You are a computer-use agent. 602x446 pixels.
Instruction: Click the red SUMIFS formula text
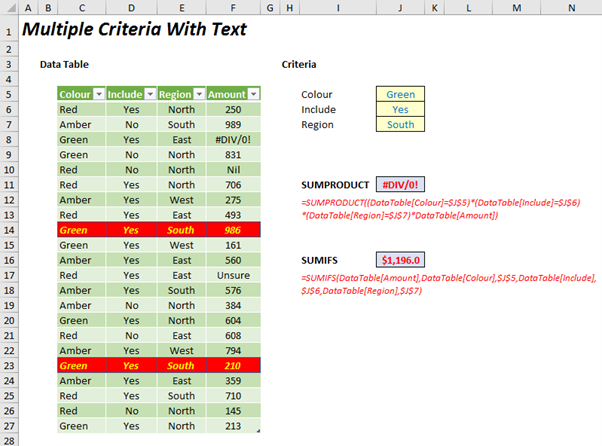coord(448,284)
